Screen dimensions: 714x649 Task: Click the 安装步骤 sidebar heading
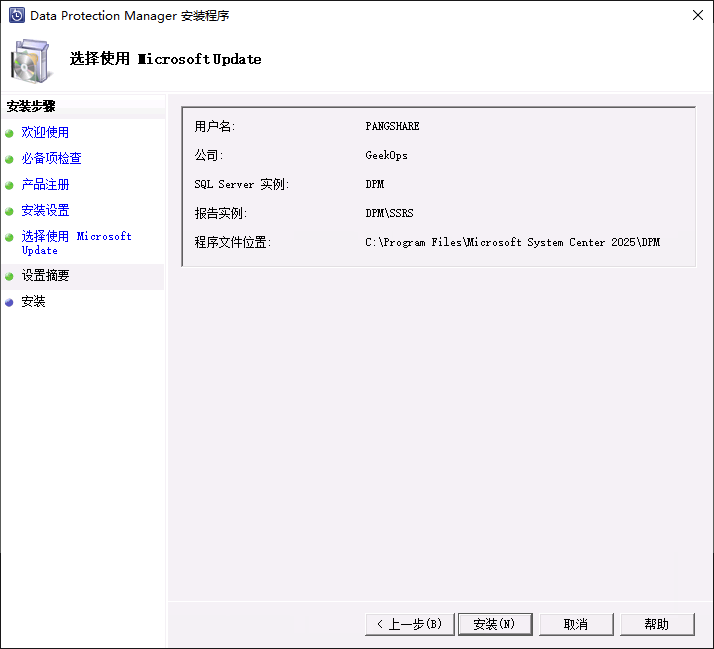(x=31, y=106)
